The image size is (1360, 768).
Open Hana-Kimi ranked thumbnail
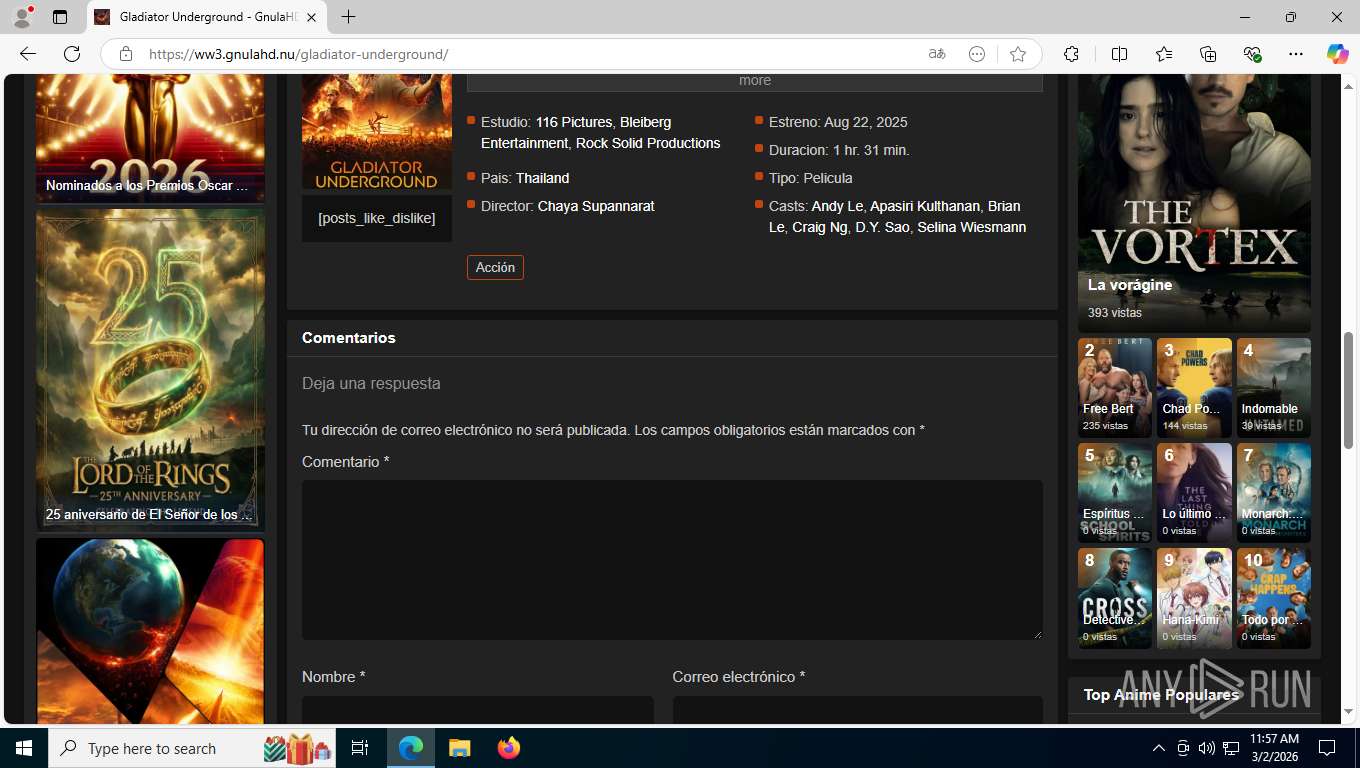1194,598
